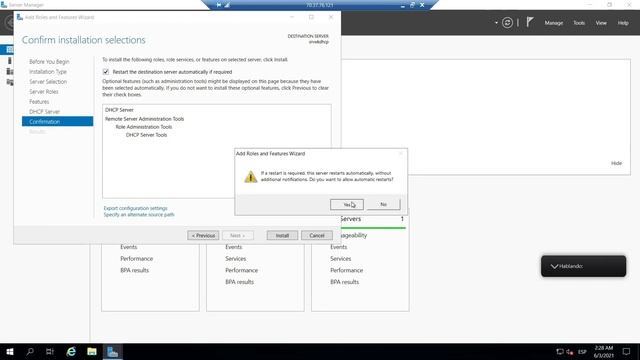
Task: Open Task View from taskbar
Action: point(50,351)
